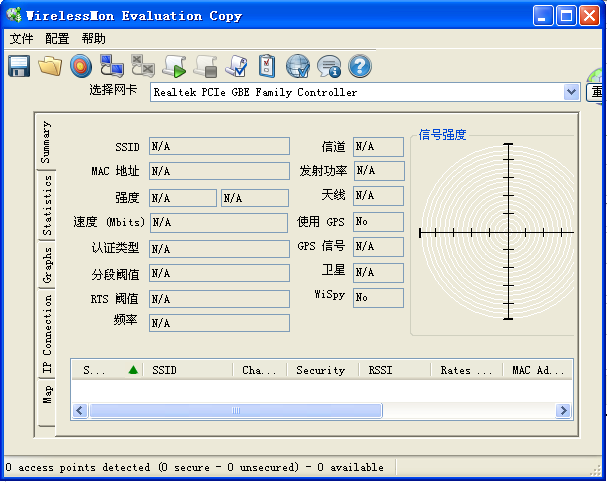Click the 天线 value field
Image resolution: width=607 pixels, height=482 pixels.
tap(378, 196)
